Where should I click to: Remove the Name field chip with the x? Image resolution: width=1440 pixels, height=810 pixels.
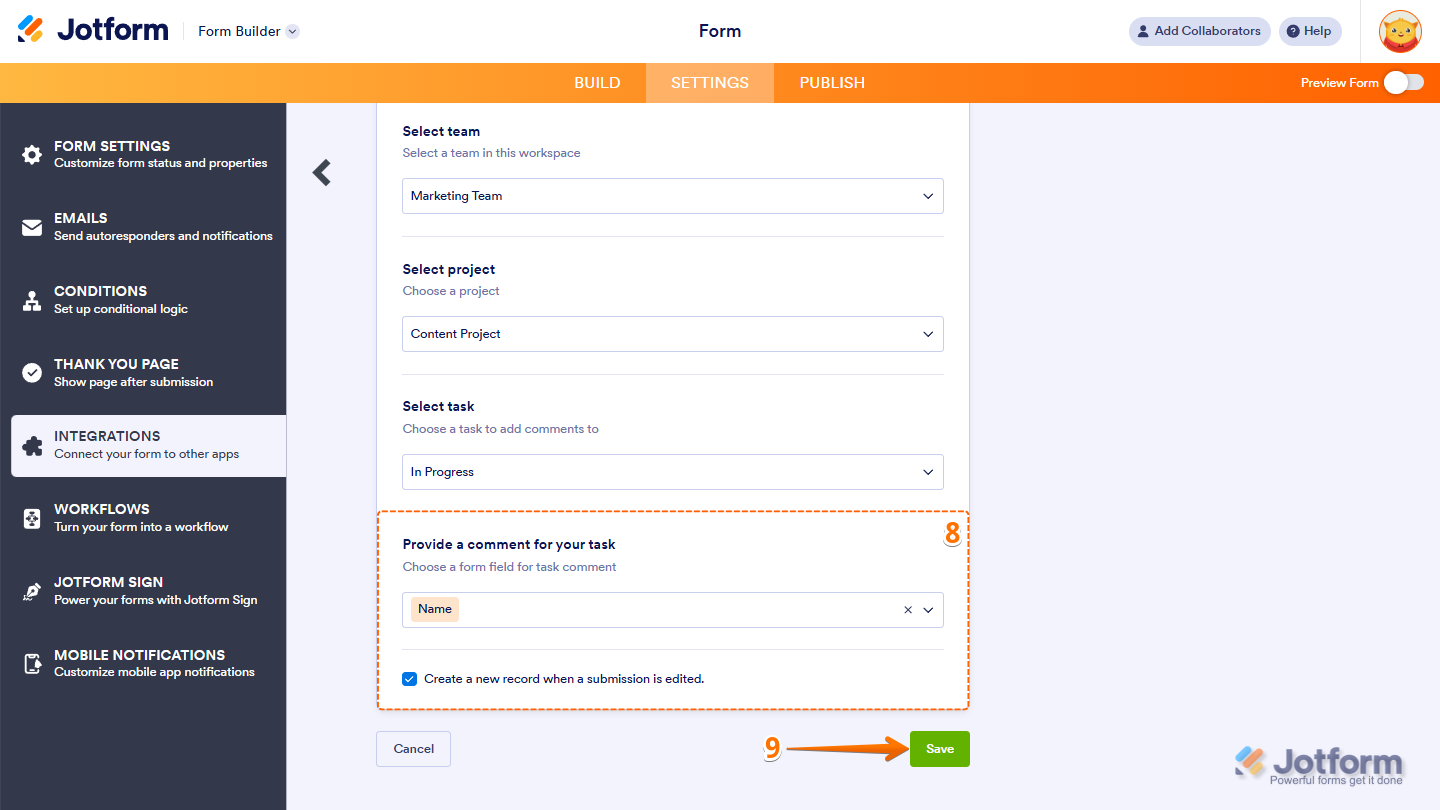point(907,609)
